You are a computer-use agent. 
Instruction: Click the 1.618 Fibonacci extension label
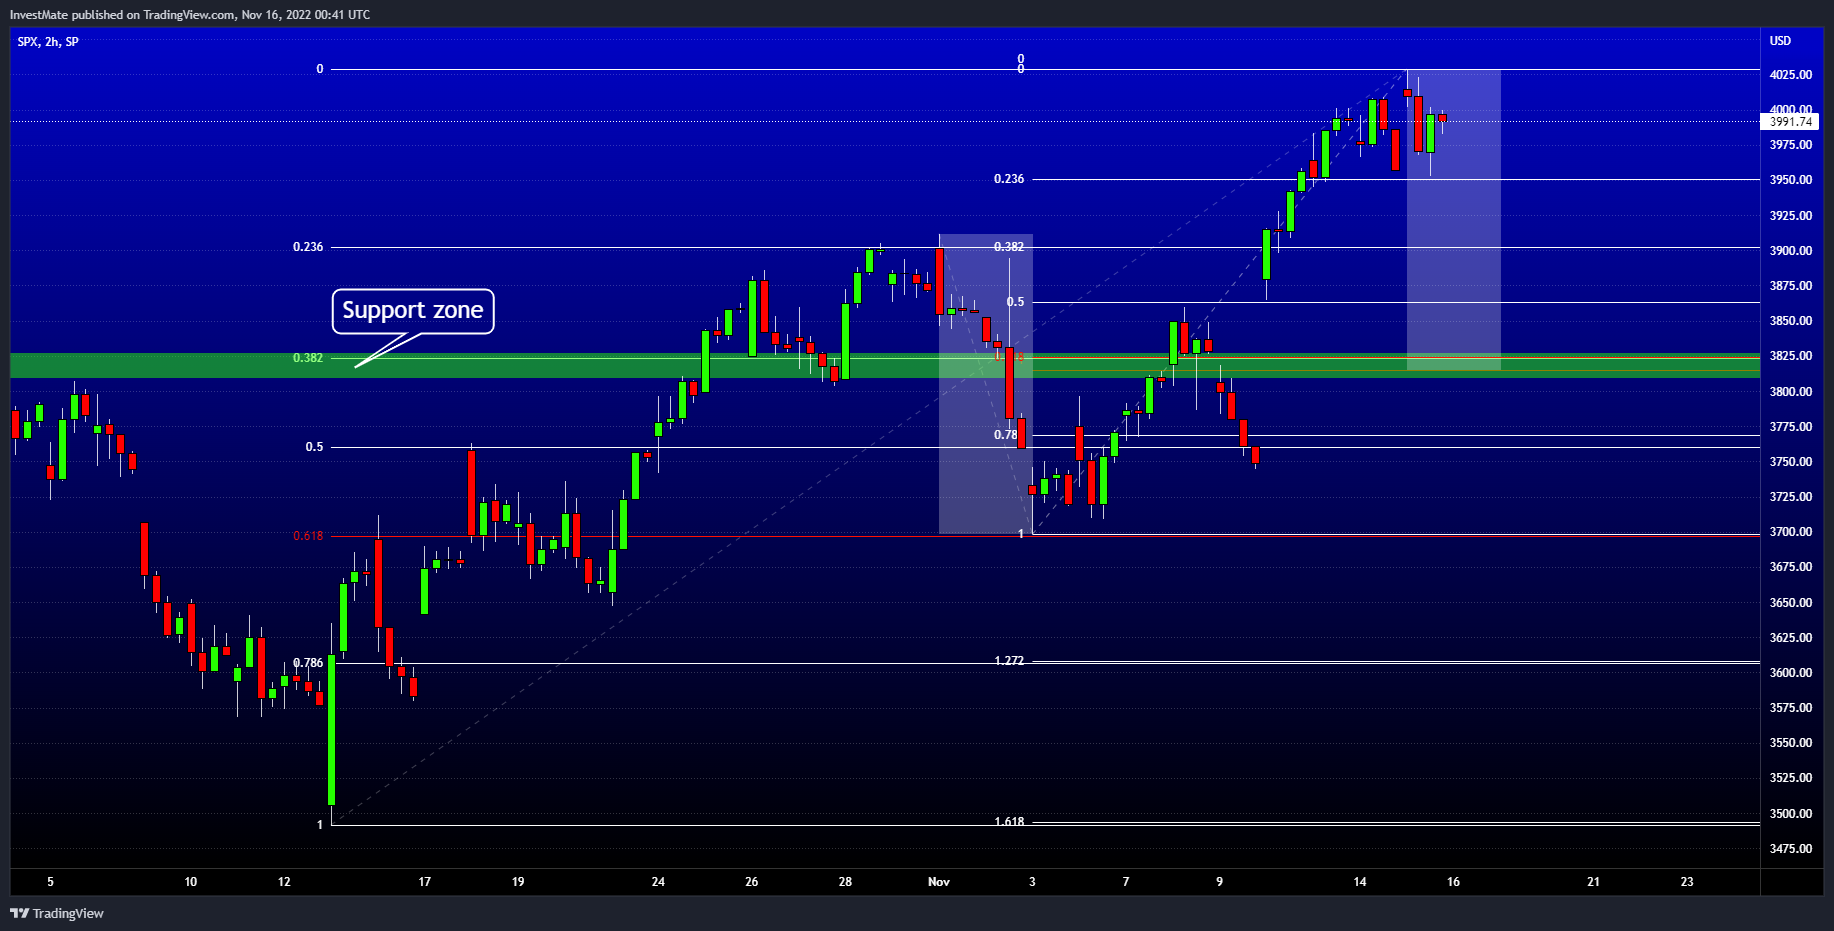point(1009,822)
